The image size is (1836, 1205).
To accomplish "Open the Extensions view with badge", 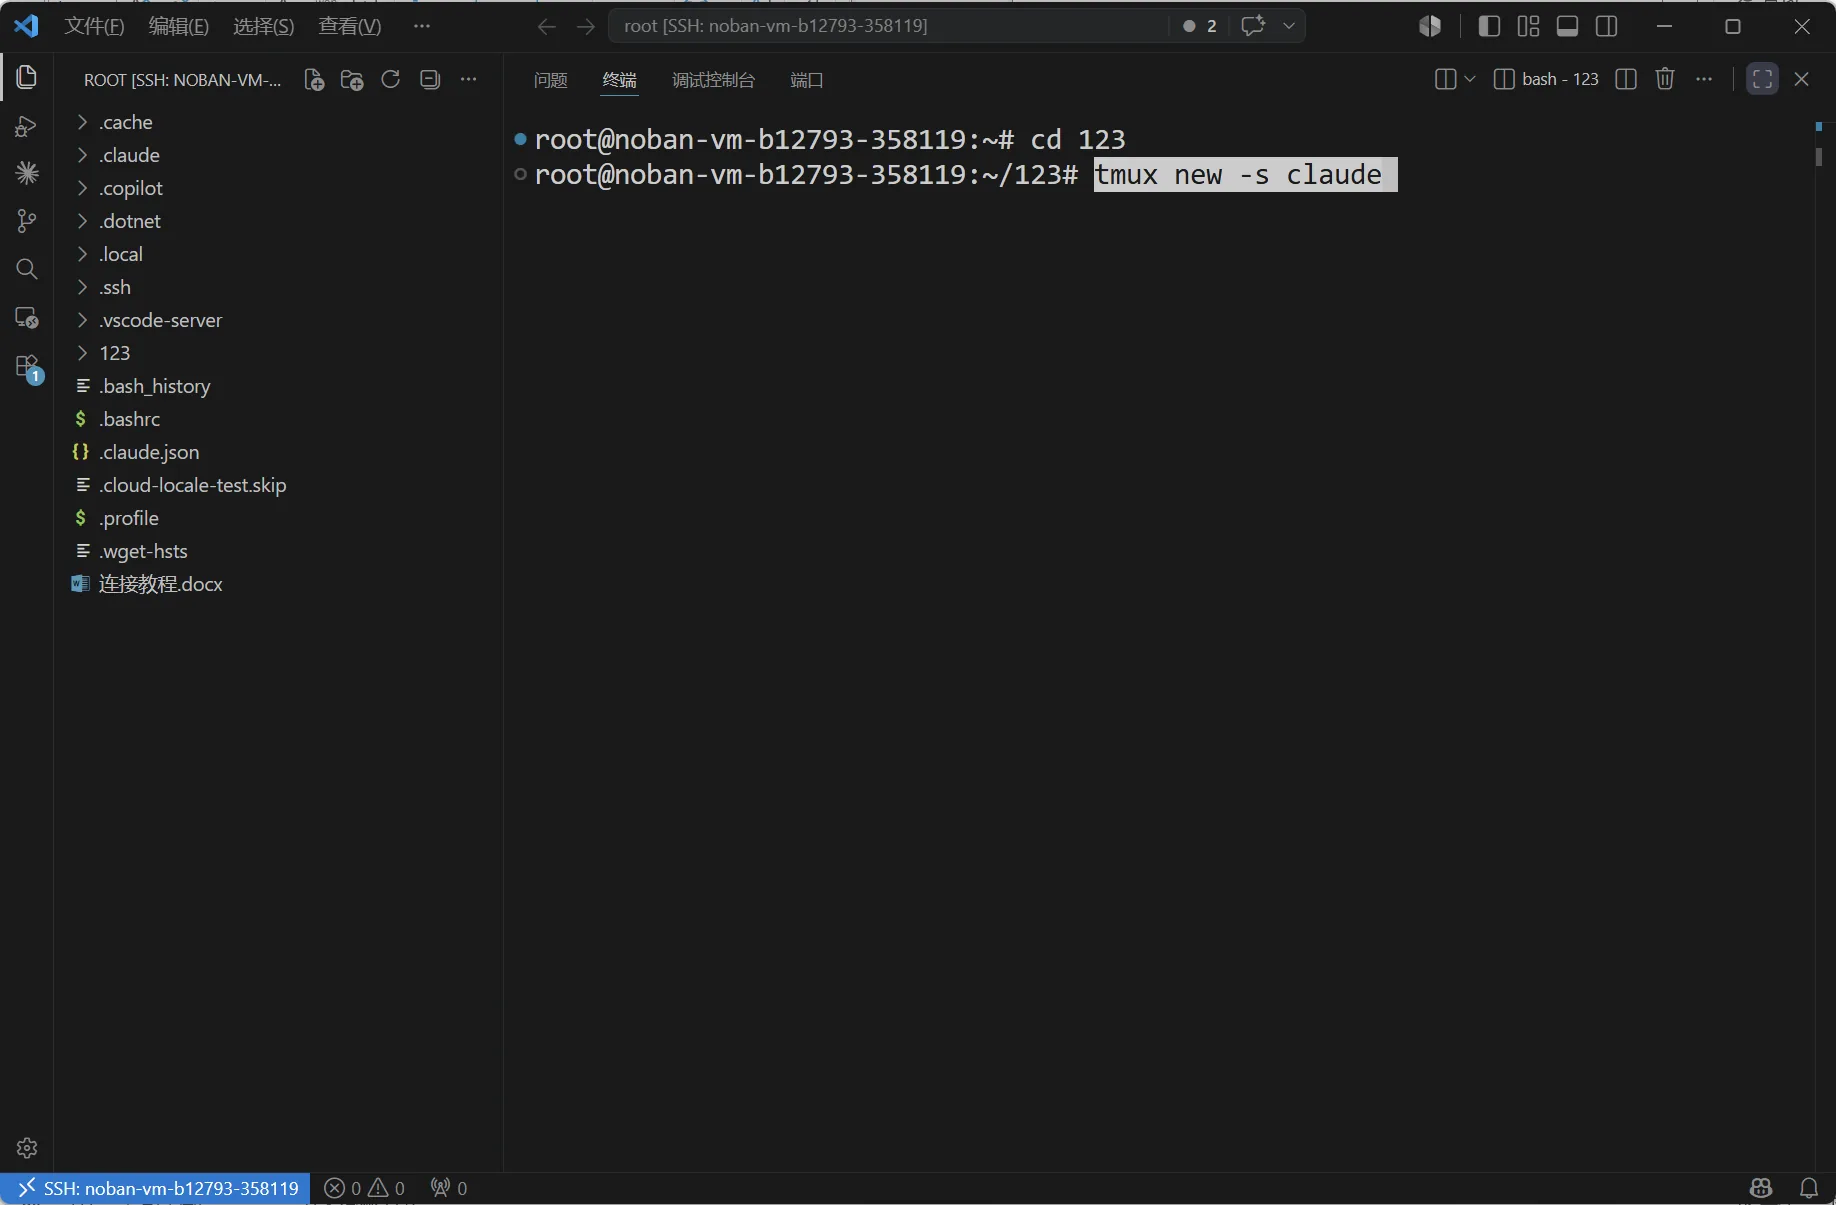I will click(x=28, y=368).
